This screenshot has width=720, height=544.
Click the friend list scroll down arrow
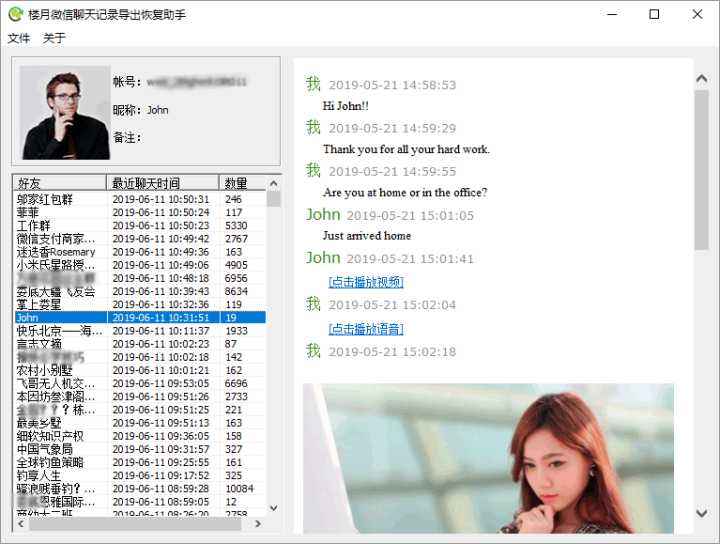coord(274,508)
